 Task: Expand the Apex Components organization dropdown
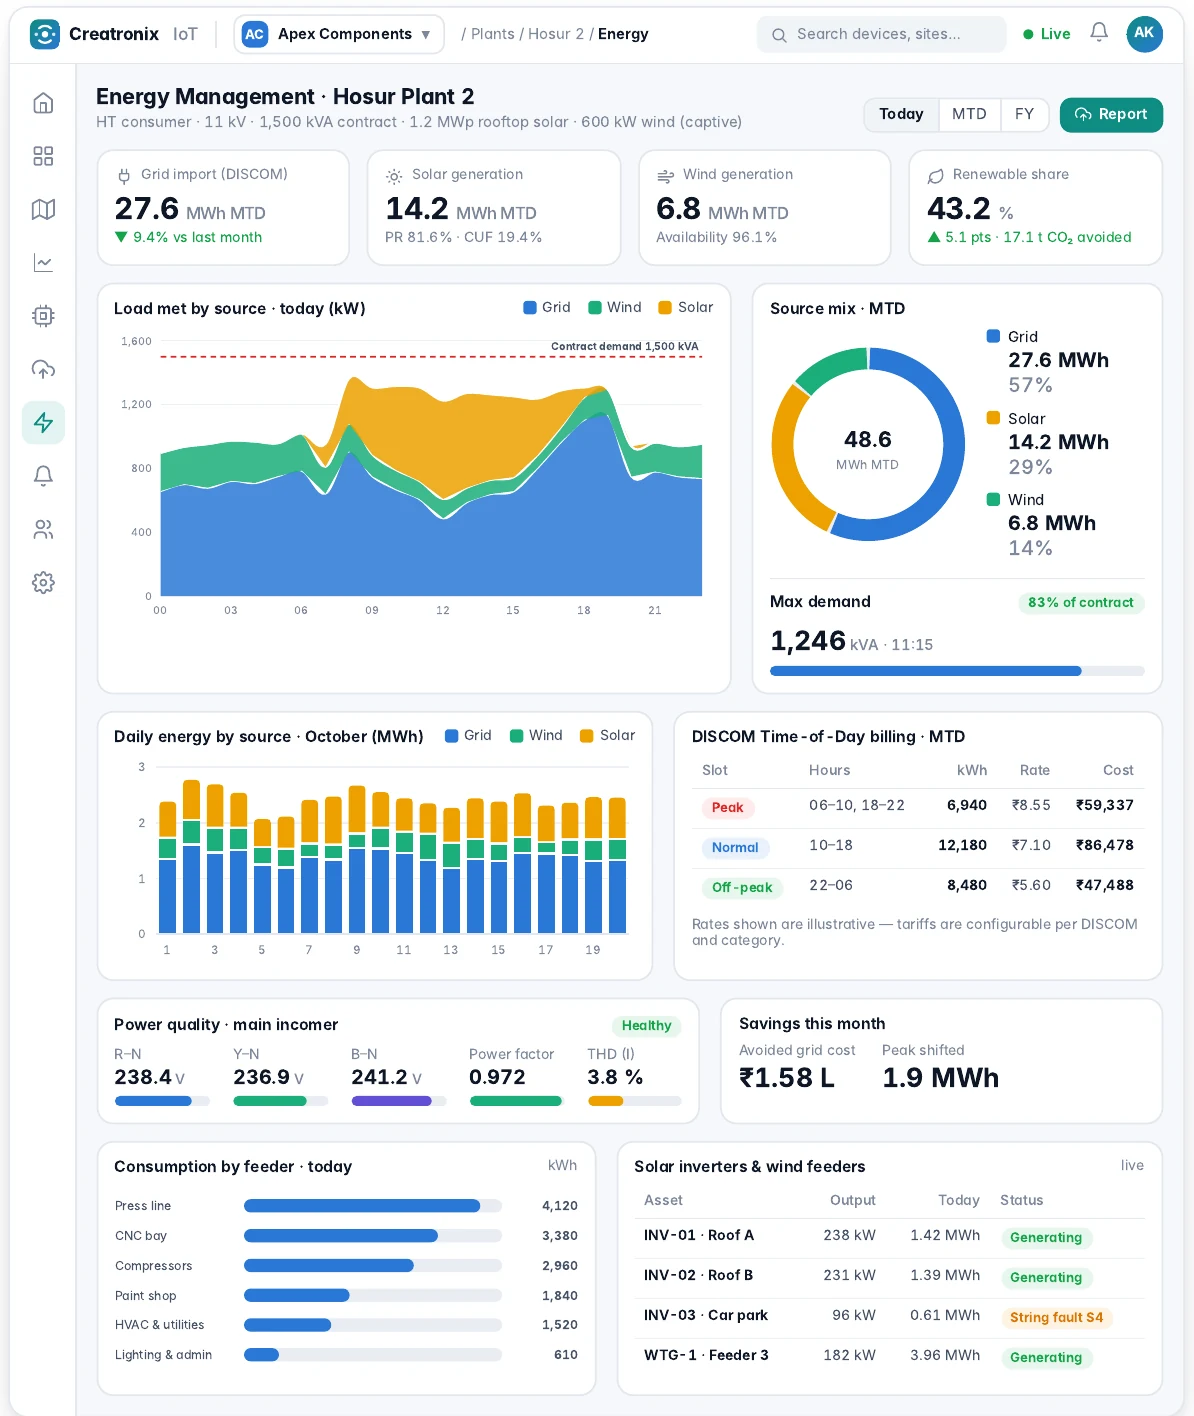coord(339,34)
